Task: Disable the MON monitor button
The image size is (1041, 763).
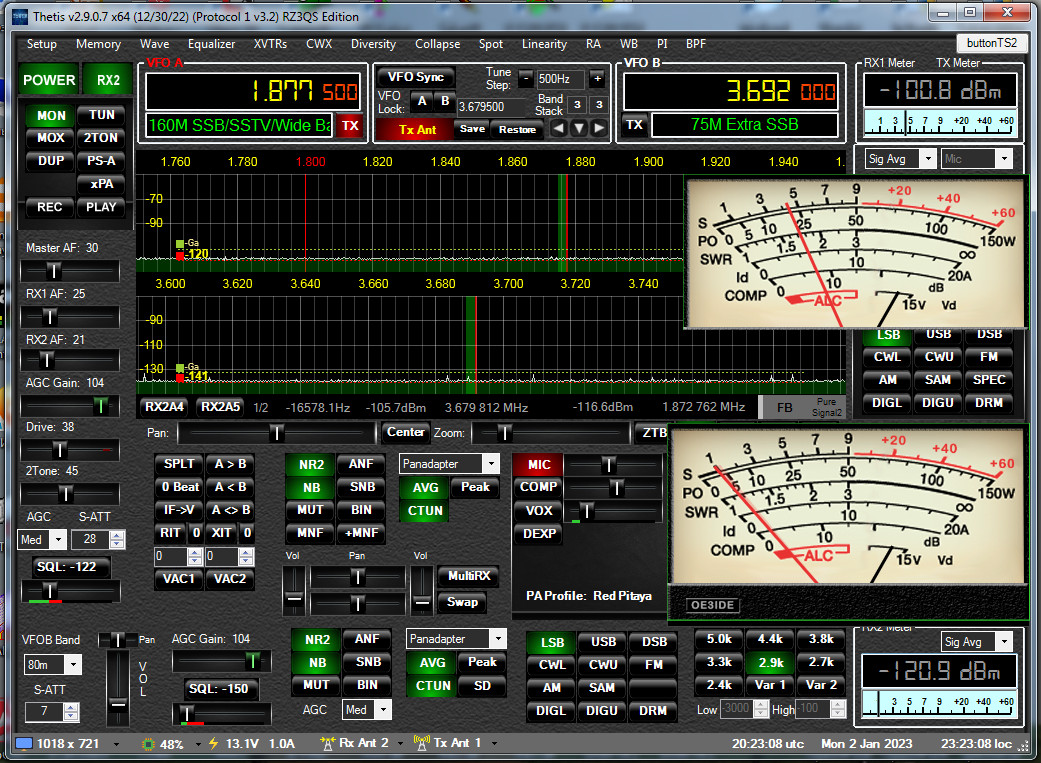Action: coord(51,115)
